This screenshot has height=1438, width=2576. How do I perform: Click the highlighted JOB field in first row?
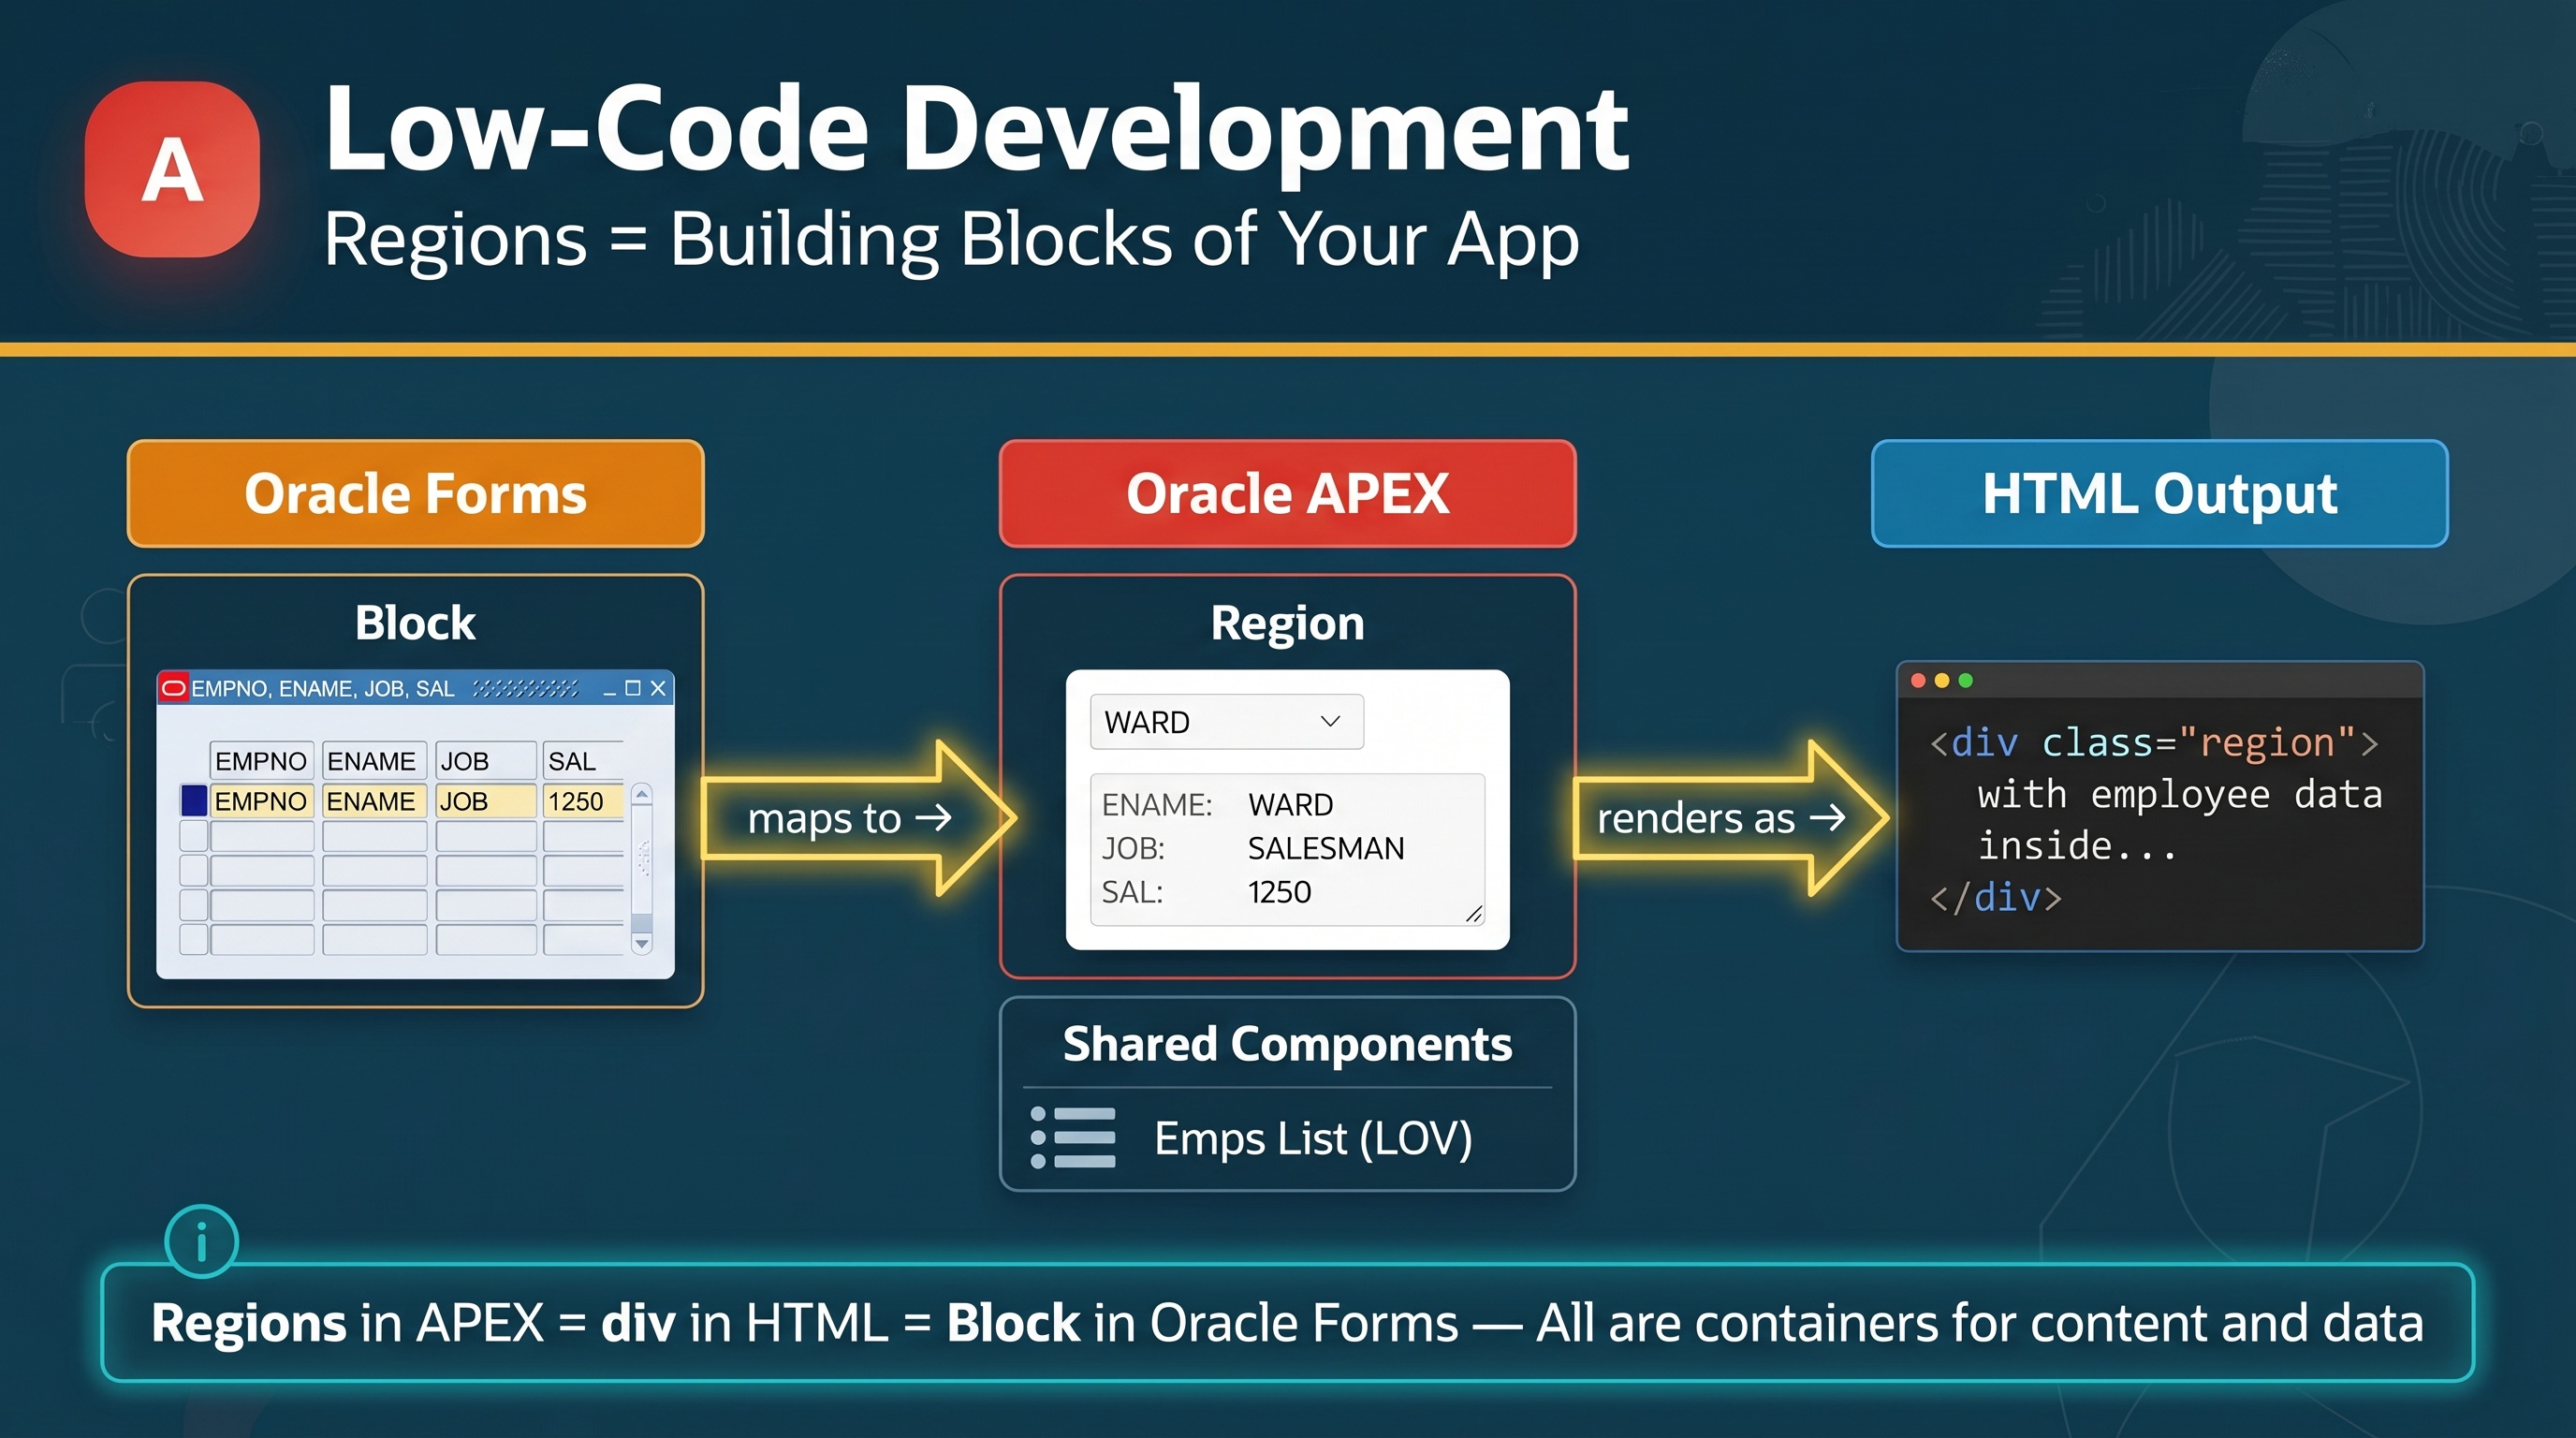point(486,801)
